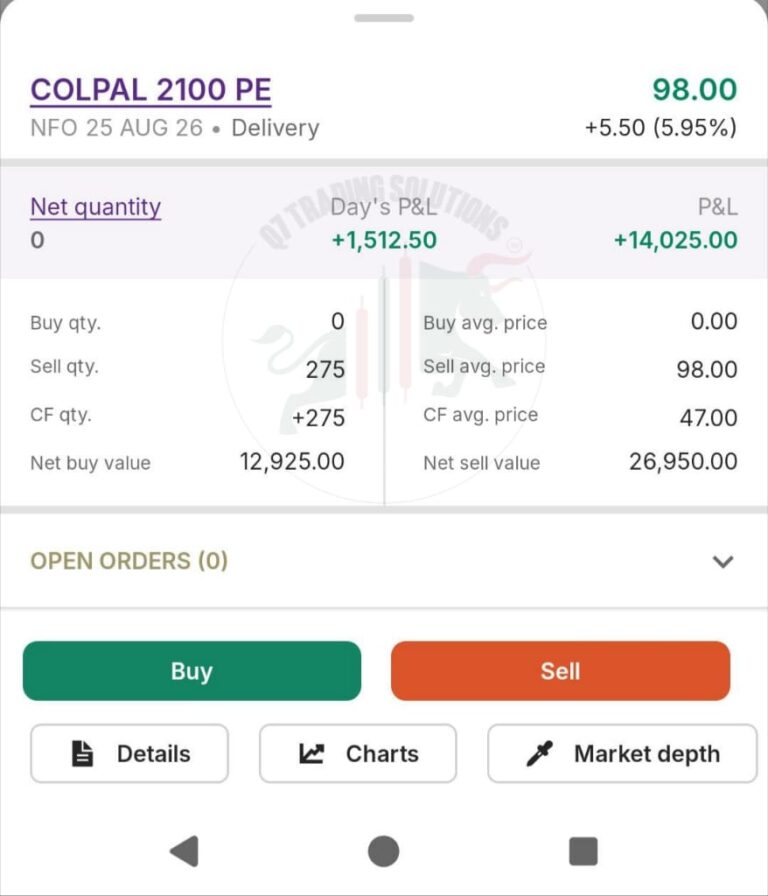Tap the P&L value +14,025.00
The width and height of the screenshot is (768, 896).
pos(675,240)
